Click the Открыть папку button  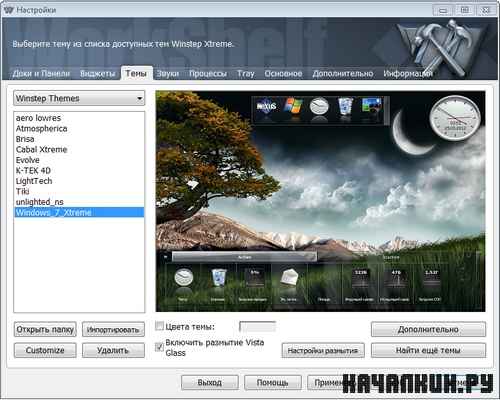point(45,330)
